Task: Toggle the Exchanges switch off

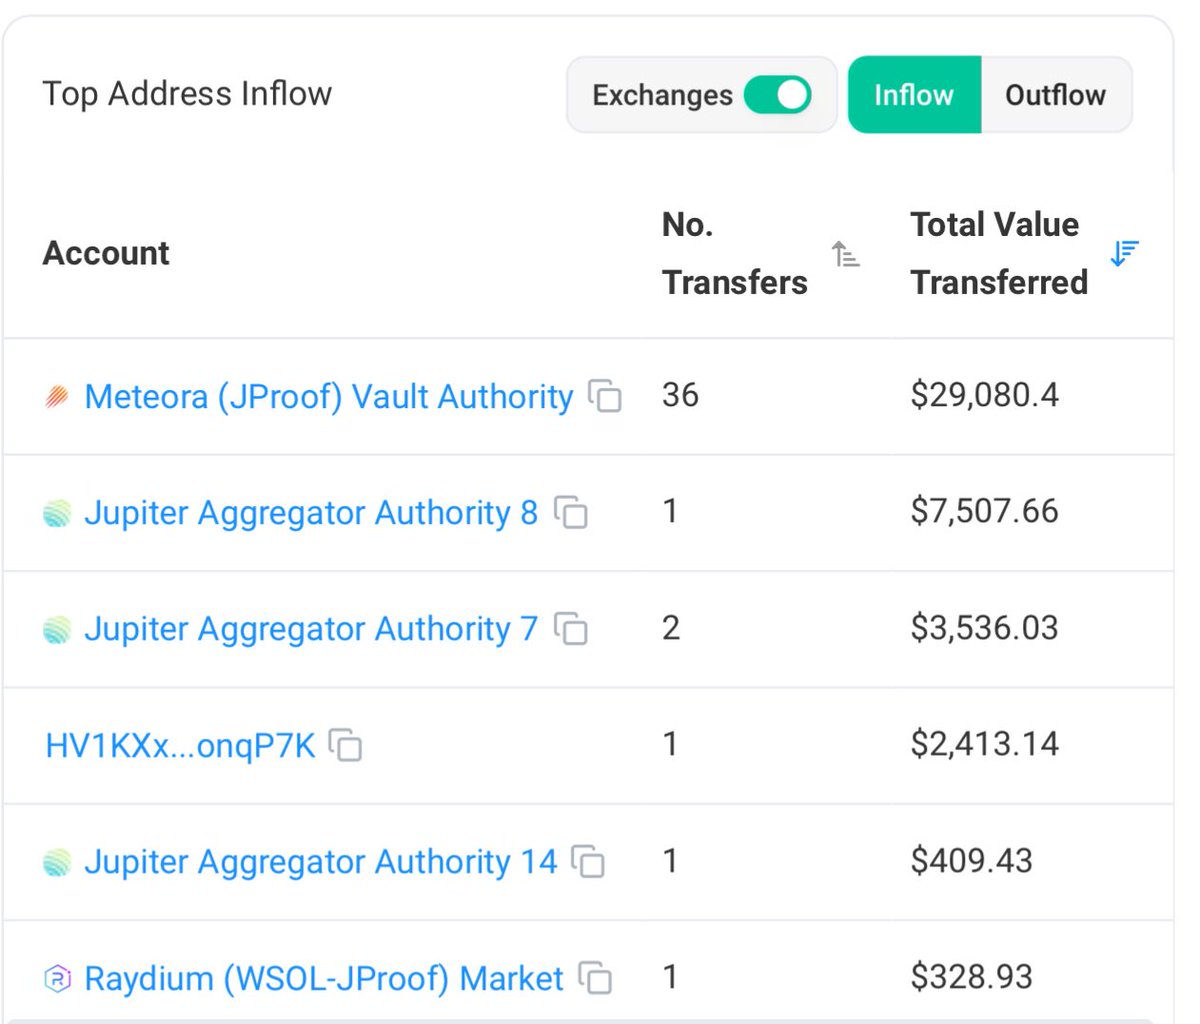Action: pos(777,95)
